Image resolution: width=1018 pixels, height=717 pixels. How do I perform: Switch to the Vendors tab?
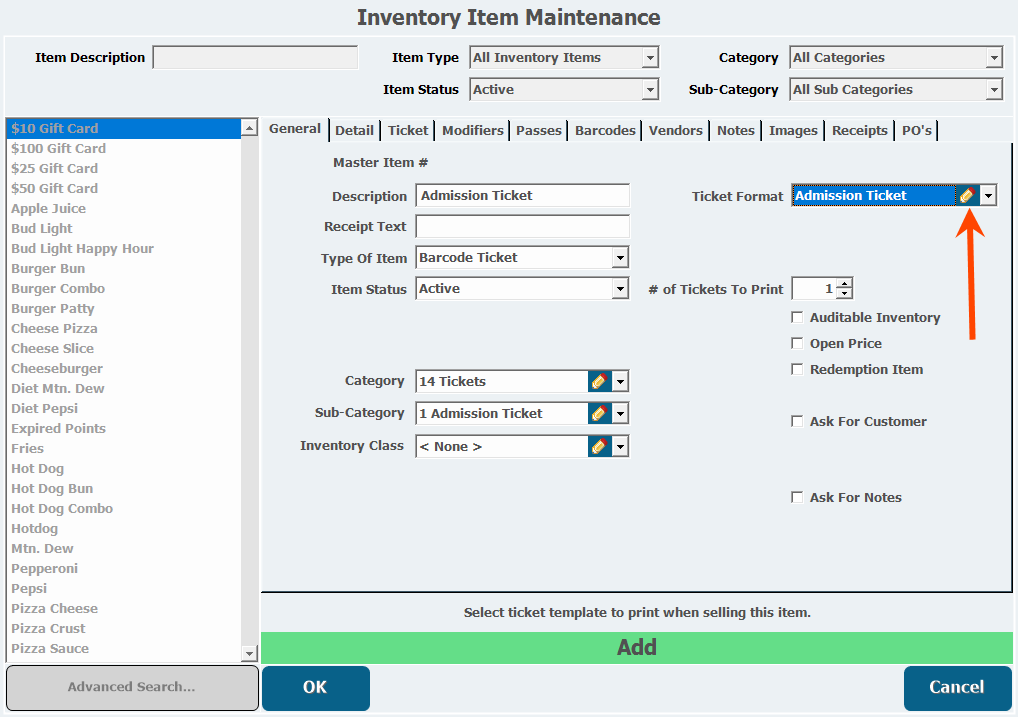(676, 131)
